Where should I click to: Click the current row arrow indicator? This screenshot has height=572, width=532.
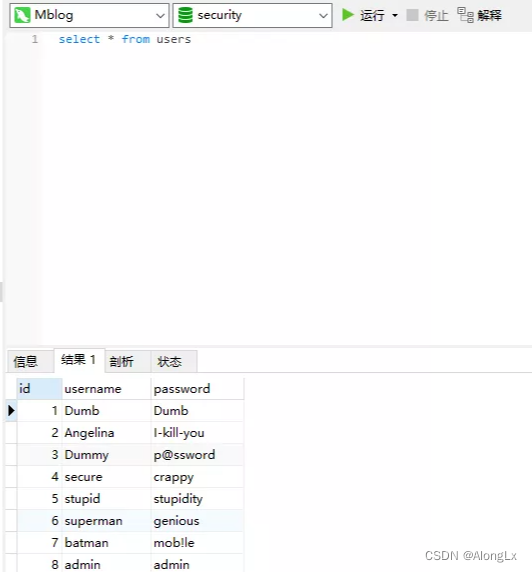(11, 410)
